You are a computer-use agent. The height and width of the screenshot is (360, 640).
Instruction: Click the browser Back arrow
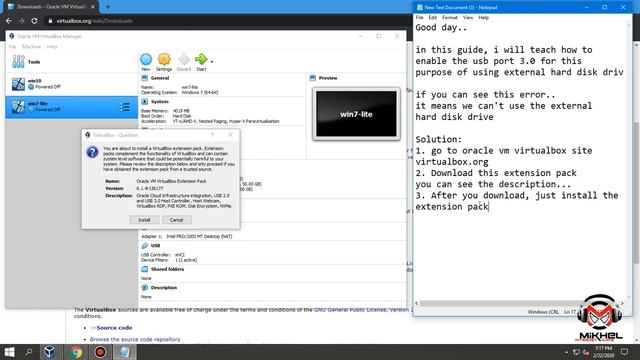(x=9, y=20)
